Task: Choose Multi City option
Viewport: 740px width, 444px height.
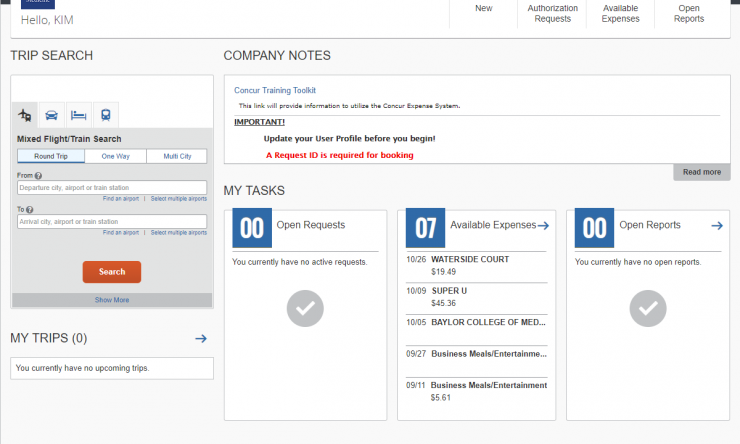Action: [x=177, y=156]
